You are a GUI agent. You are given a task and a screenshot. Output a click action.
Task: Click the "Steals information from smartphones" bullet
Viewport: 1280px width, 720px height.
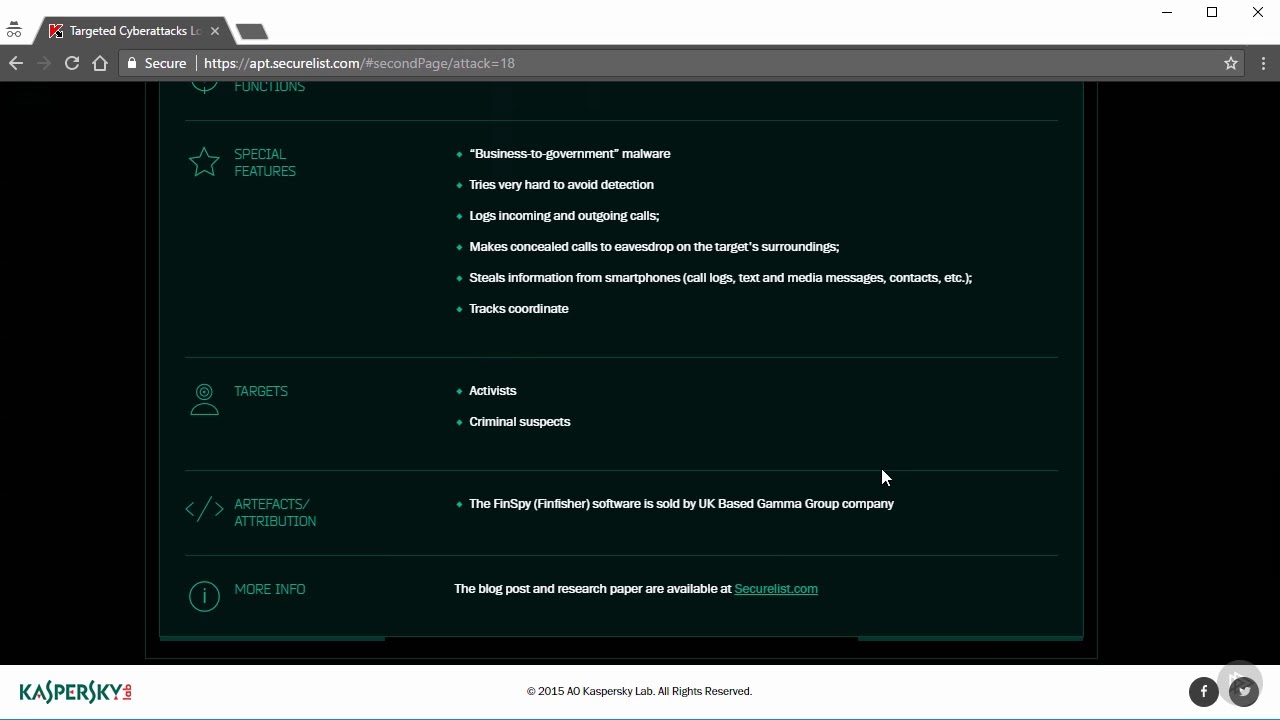(x=720, y=278)
